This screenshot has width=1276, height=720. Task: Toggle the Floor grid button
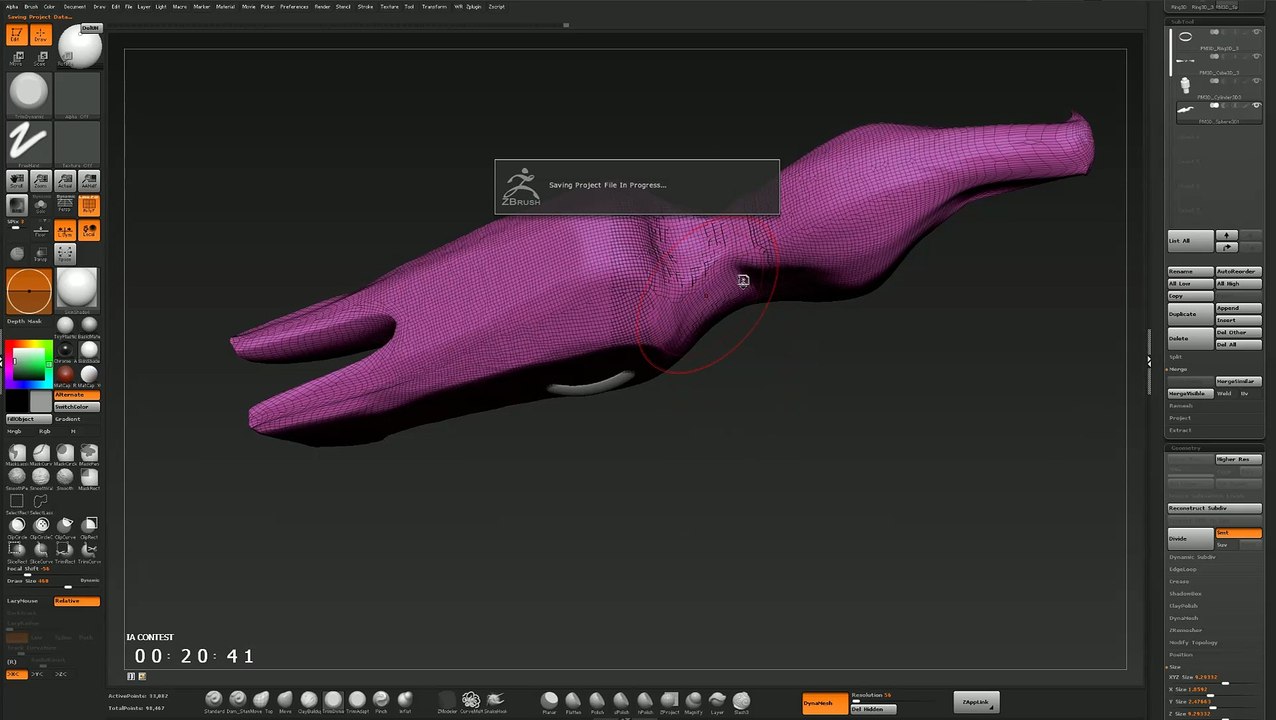pyautogui.click(x=40, y=230)
